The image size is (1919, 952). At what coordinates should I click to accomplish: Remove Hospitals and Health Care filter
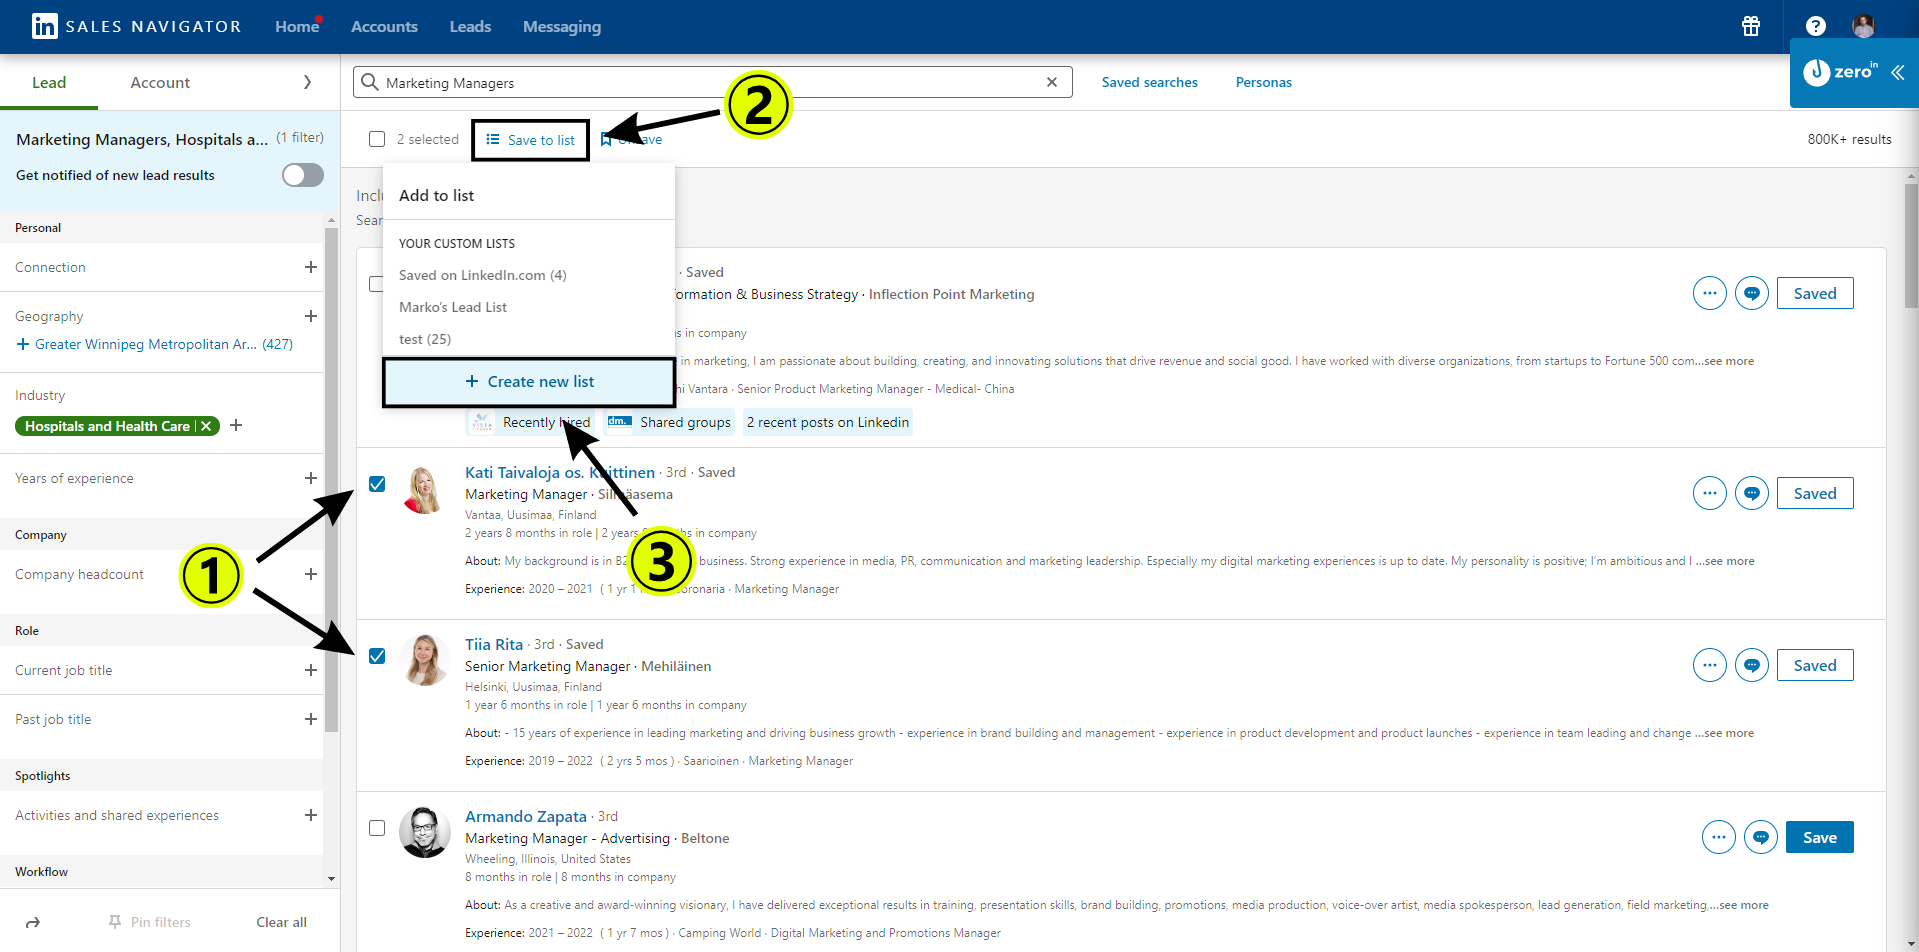pos(206,426)
